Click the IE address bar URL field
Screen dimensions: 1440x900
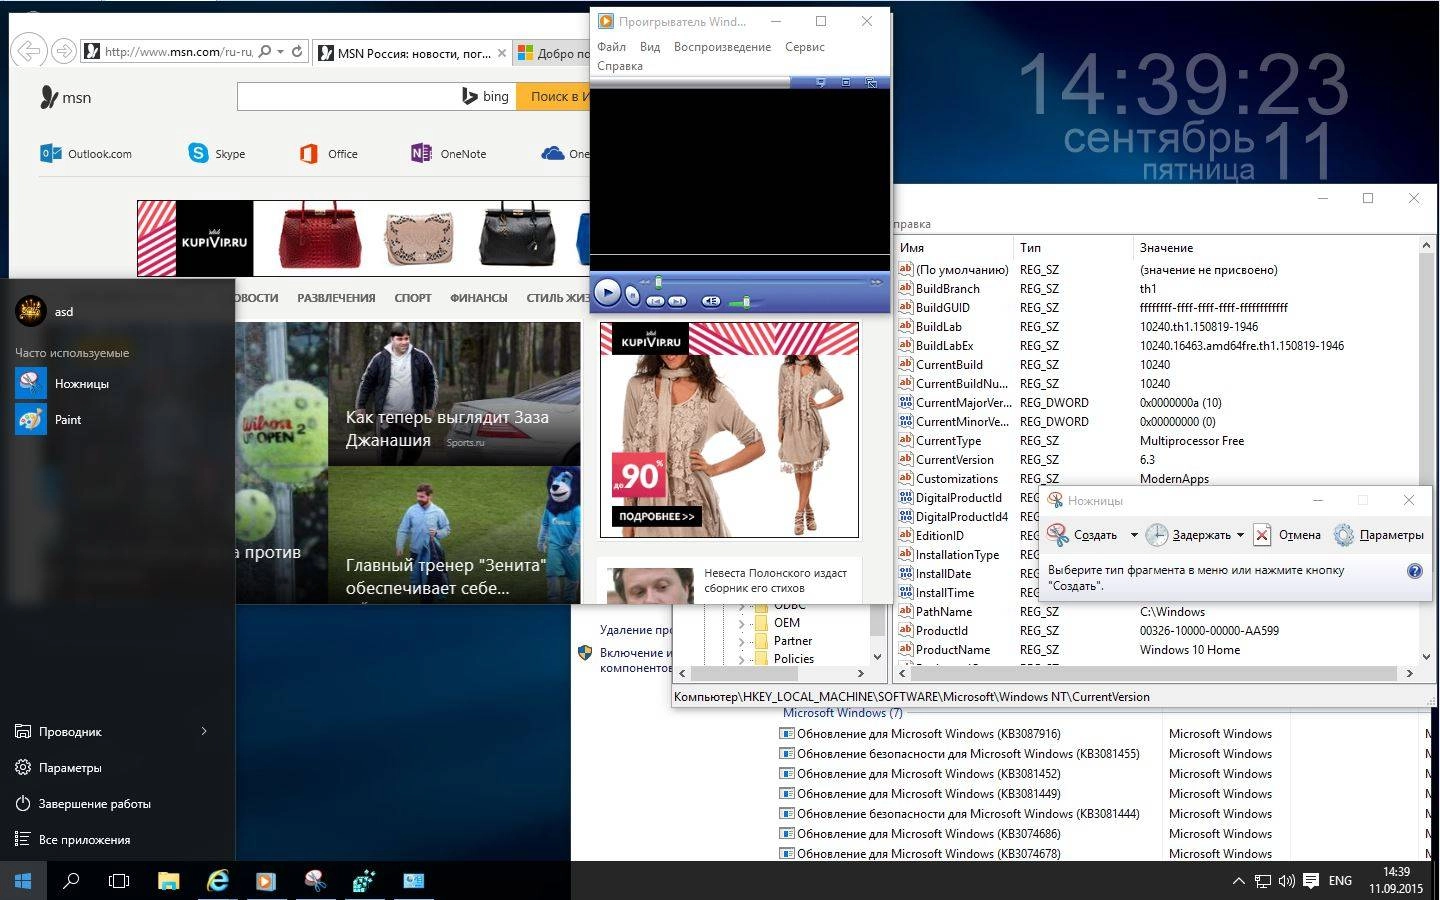click(x=178, y=51)
